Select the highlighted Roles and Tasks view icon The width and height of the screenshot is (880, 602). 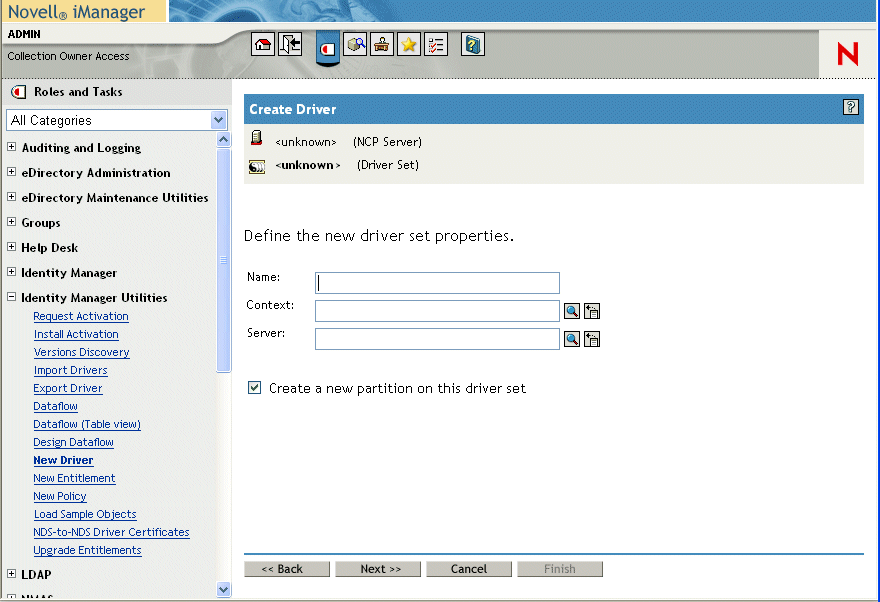[327, 44]
